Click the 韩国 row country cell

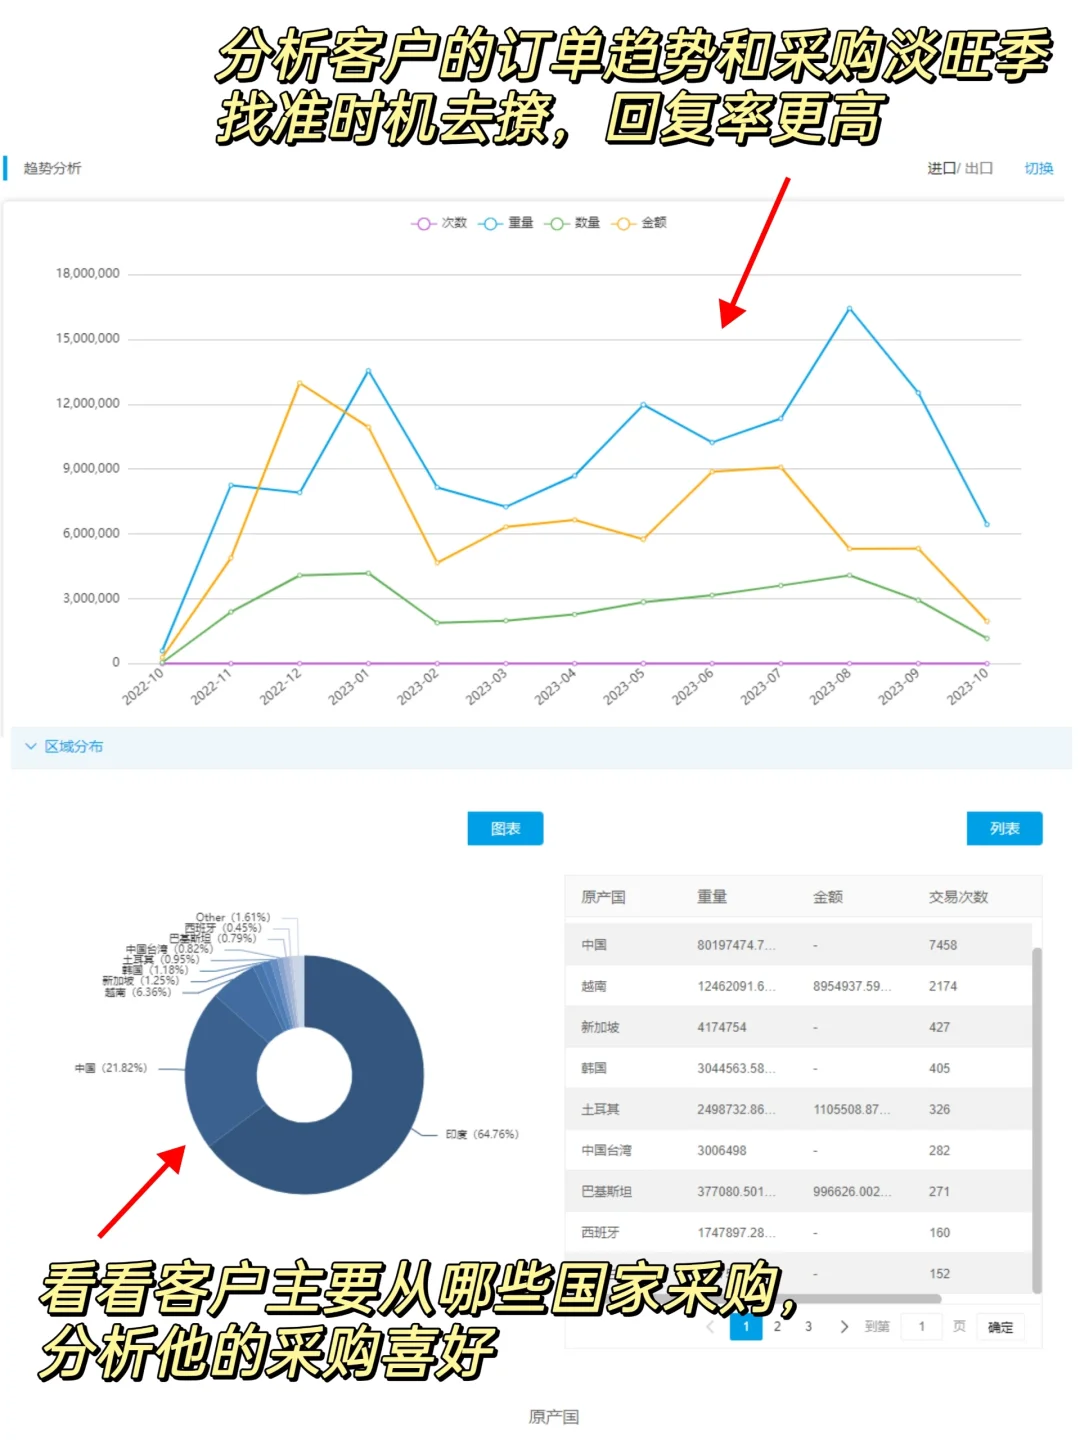coord(594,1068)
